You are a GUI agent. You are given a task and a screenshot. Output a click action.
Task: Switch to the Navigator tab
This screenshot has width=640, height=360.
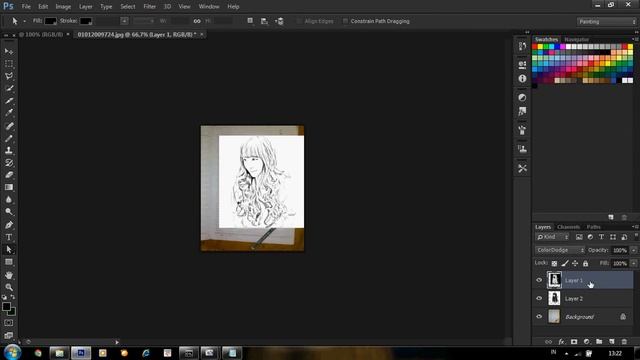coord(576,40)
